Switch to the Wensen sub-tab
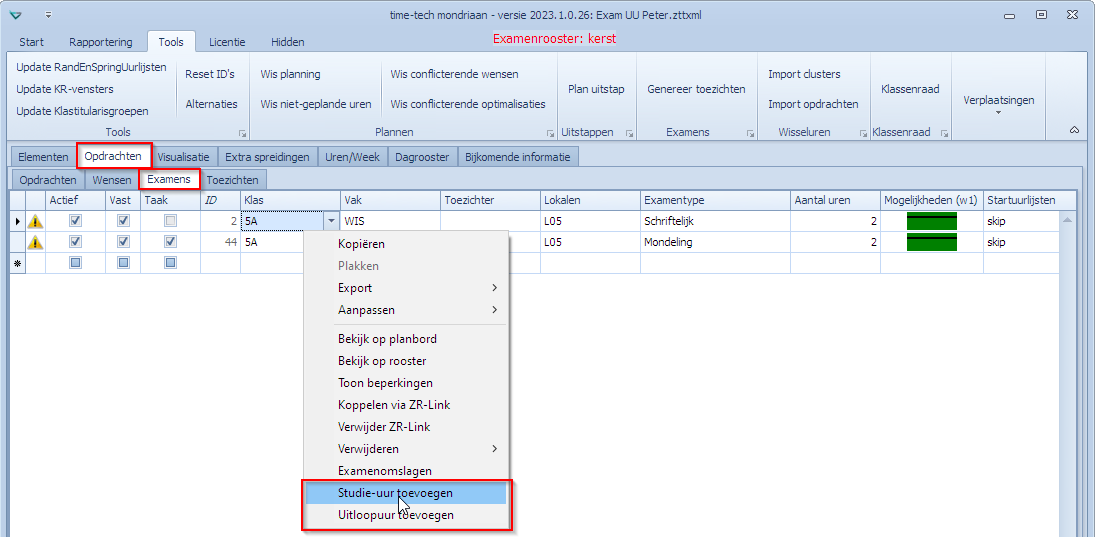This screenshot has width=1095, height=537. point(112,180)
